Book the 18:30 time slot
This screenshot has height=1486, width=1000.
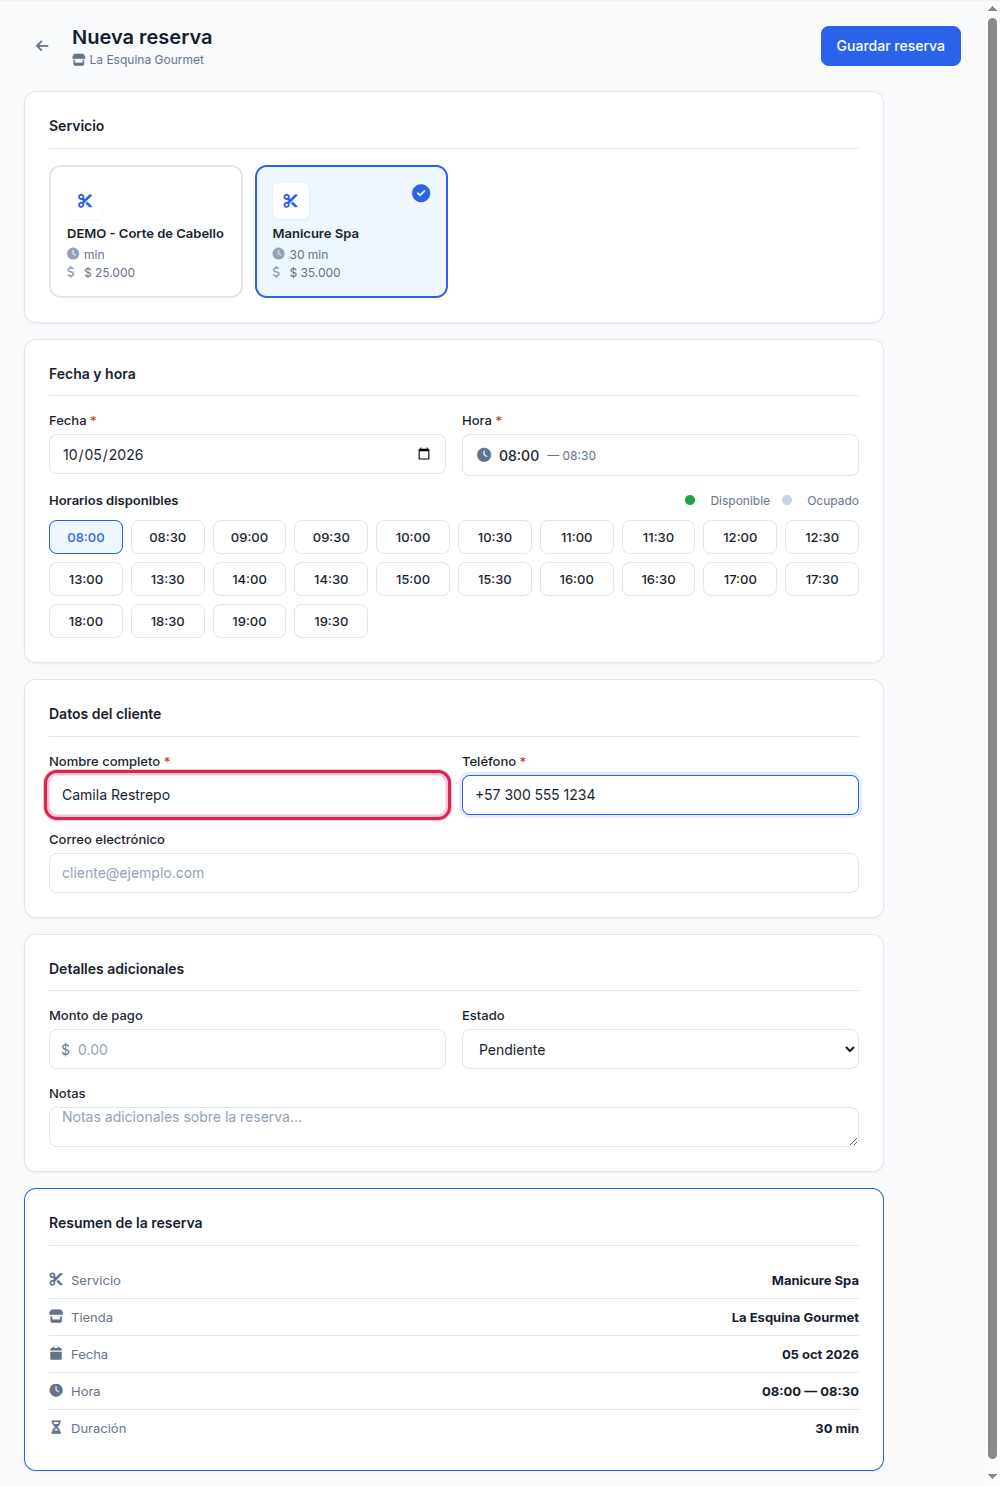click(x=168, y=621)
